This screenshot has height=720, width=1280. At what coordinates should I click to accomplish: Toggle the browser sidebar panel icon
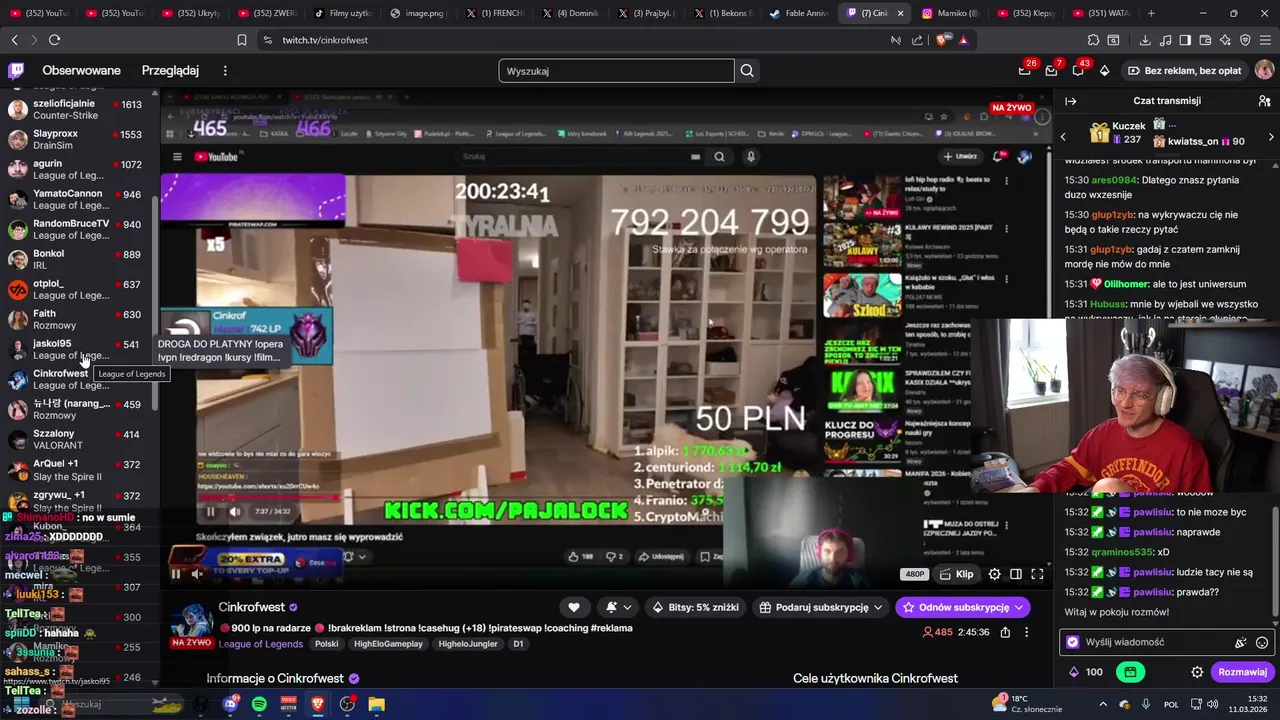pyautogui.click(x=1185, y=40)
